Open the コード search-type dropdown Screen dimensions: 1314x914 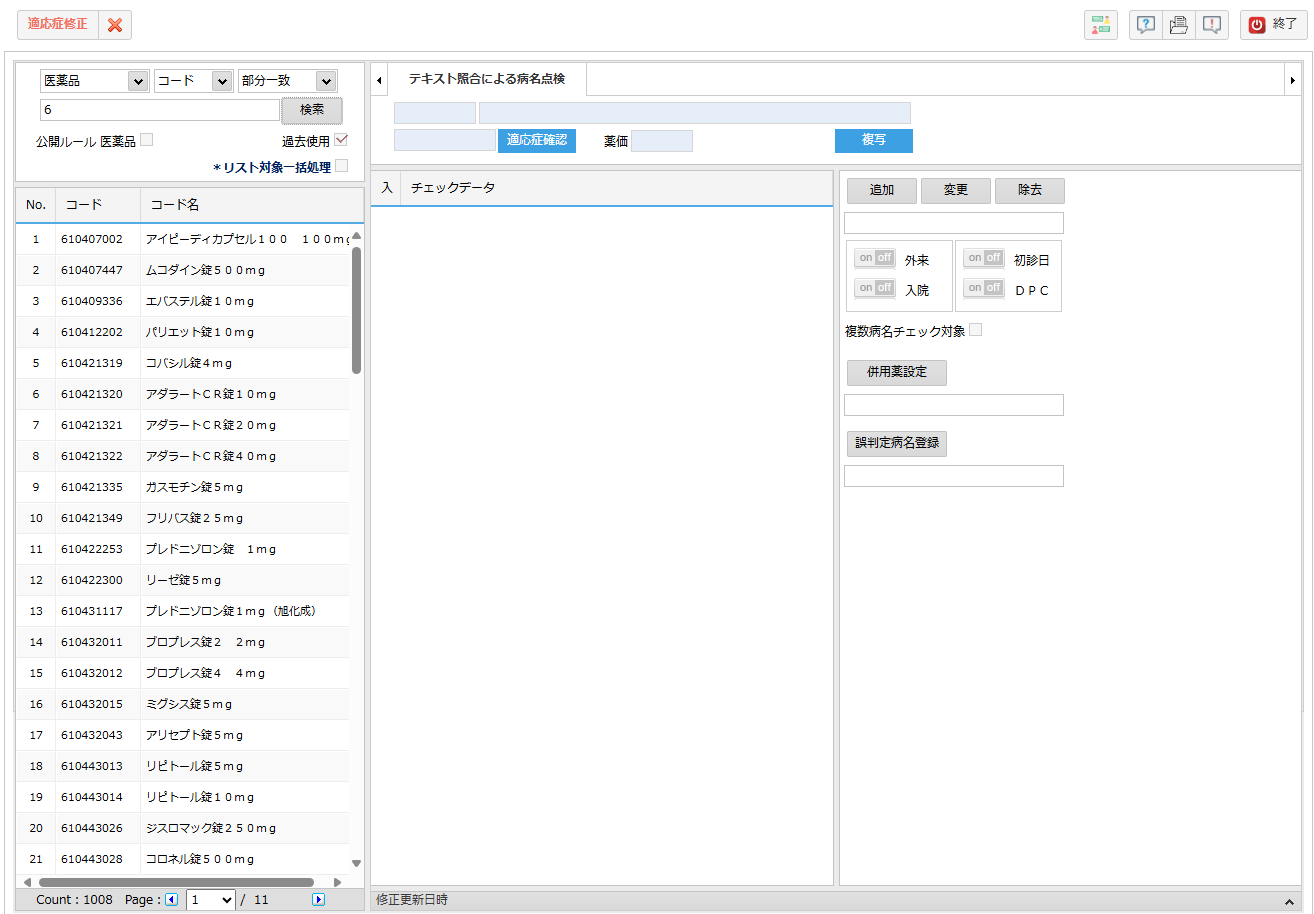point(194,81)
